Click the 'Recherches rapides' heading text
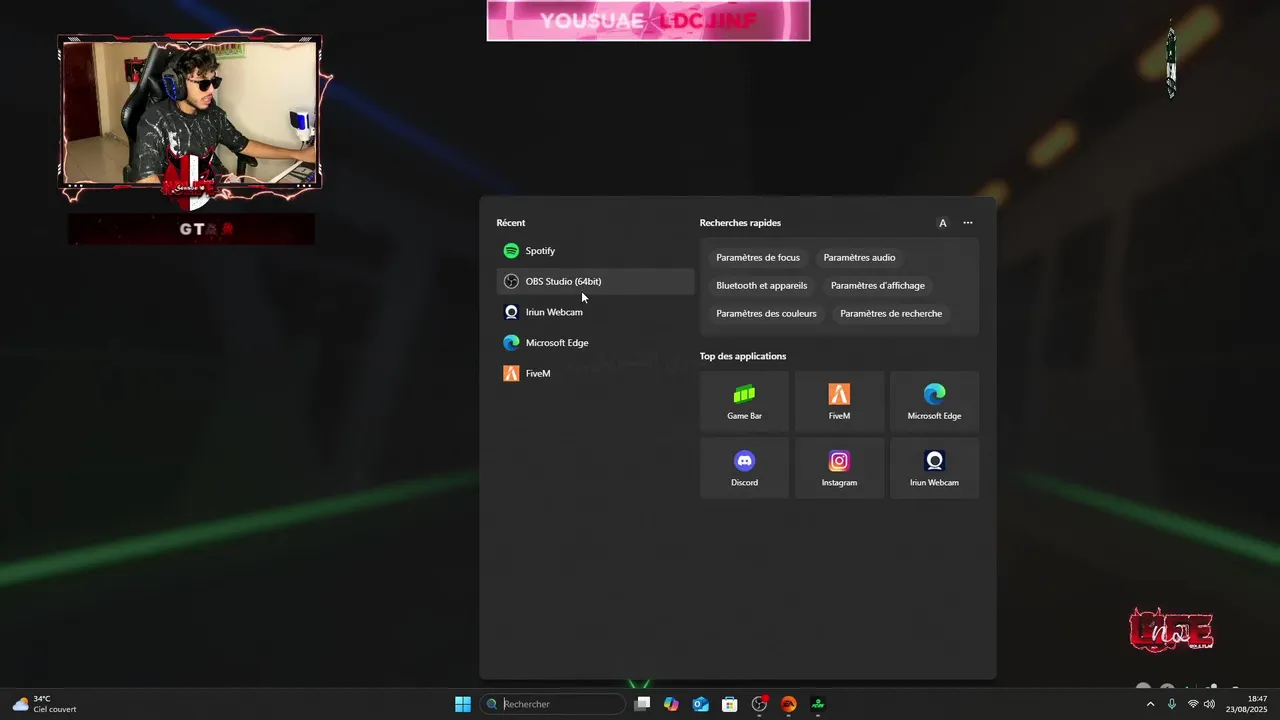1280x720 pixels. point(740,223)
